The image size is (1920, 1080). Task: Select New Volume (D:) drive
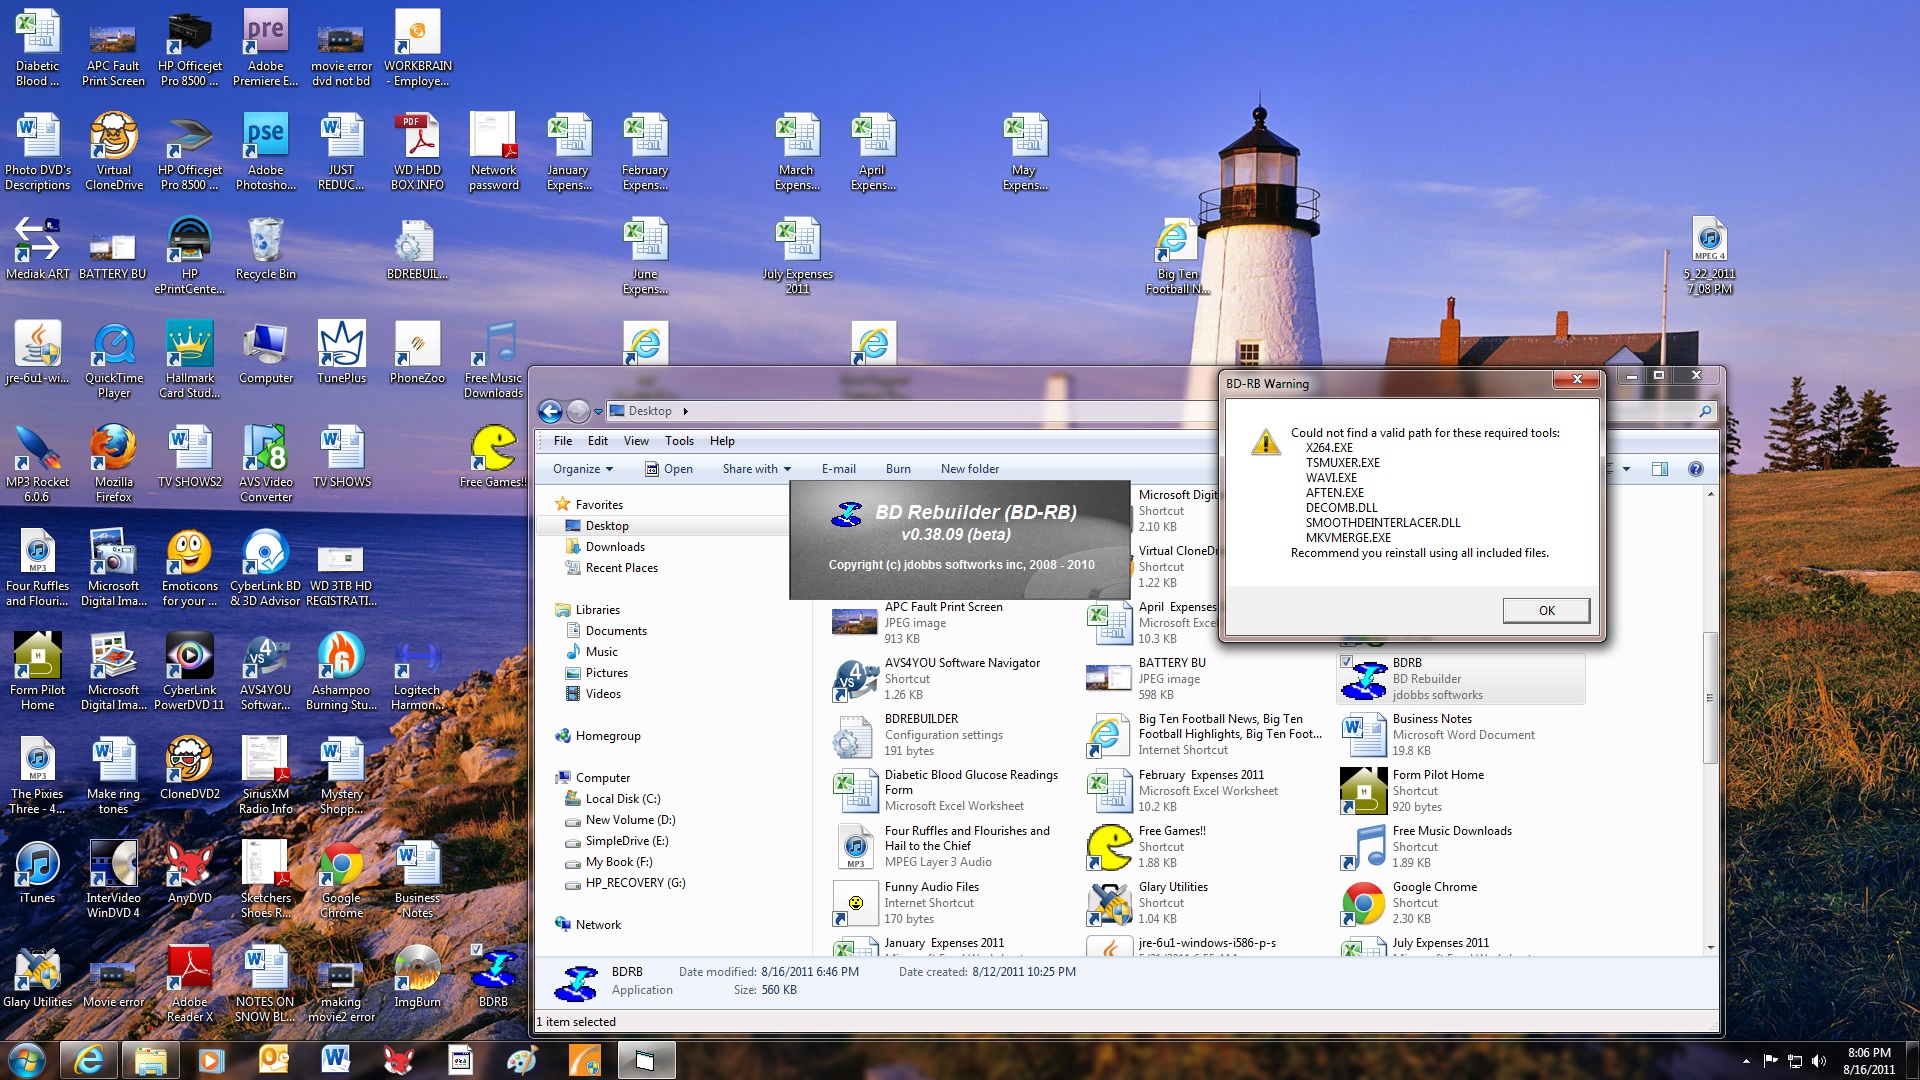coord(629,820)
